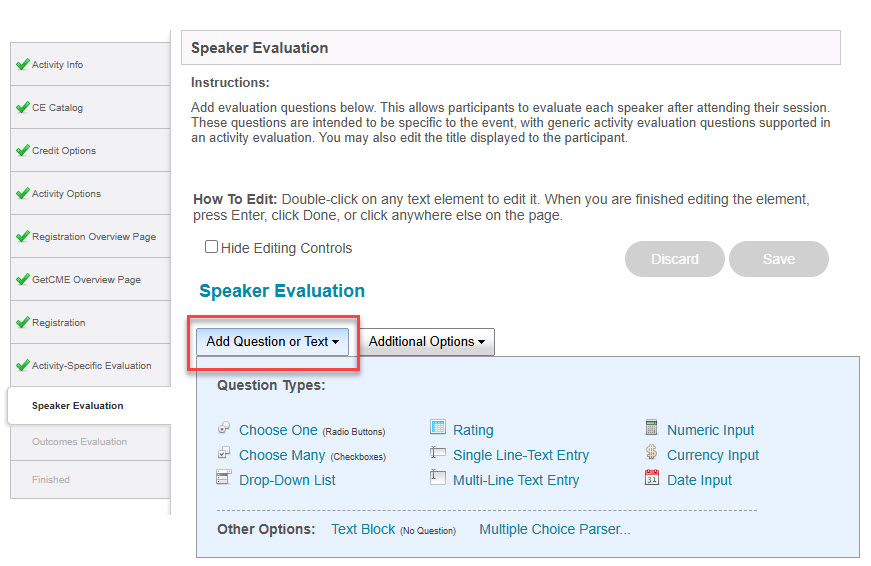
Task: Open the Multiple Choice Parser link
Action: click(x=554, y=529)
